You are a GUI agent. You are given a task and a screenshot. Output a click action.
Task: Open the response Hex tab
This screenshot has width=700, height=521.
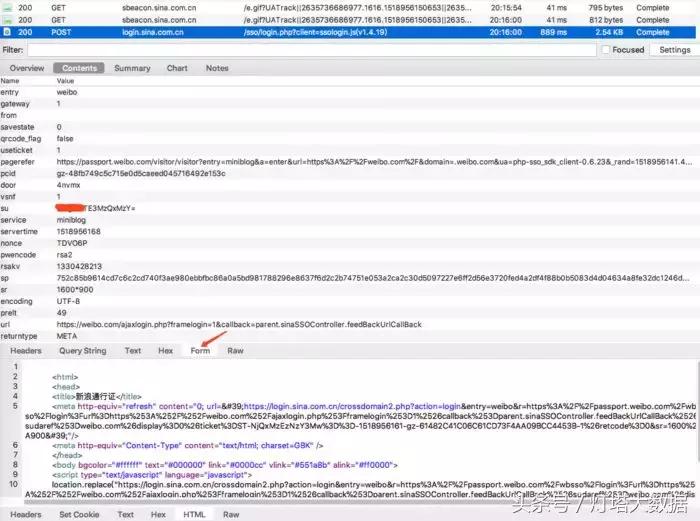point(158,514)
